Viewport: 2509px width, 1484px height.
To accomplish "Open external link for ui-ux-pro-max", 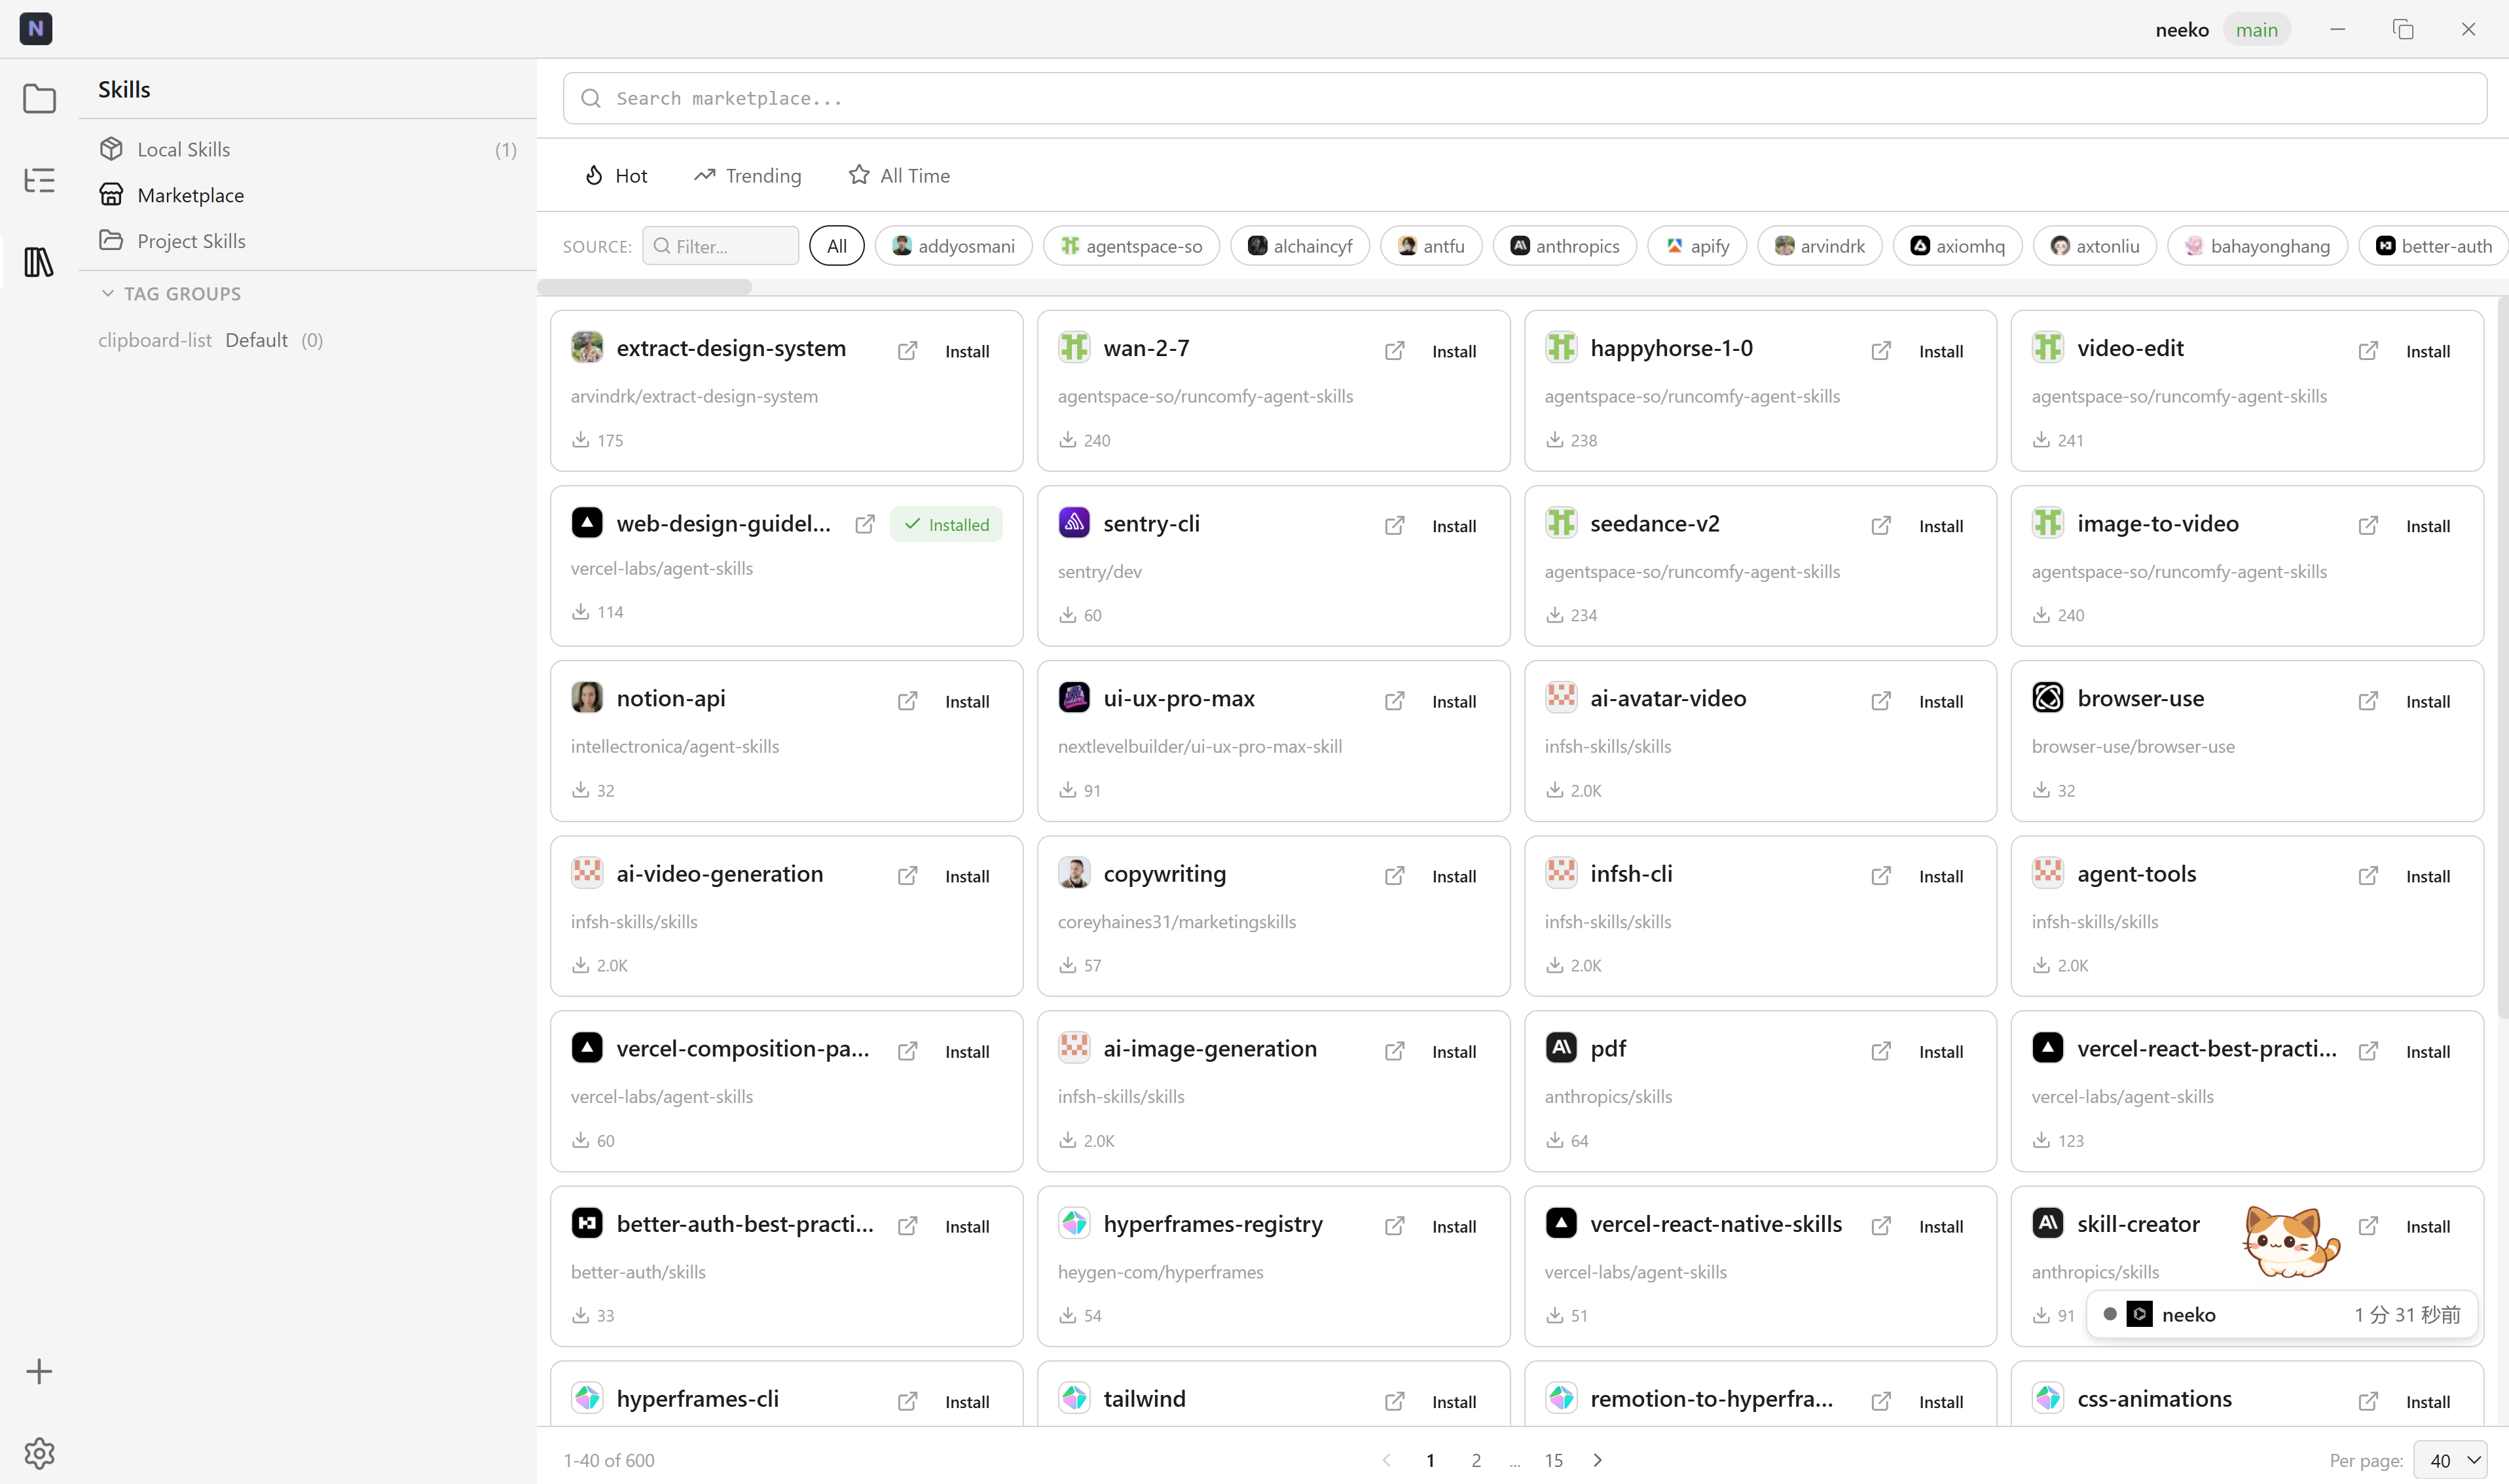I will [x=1394, y=701].
